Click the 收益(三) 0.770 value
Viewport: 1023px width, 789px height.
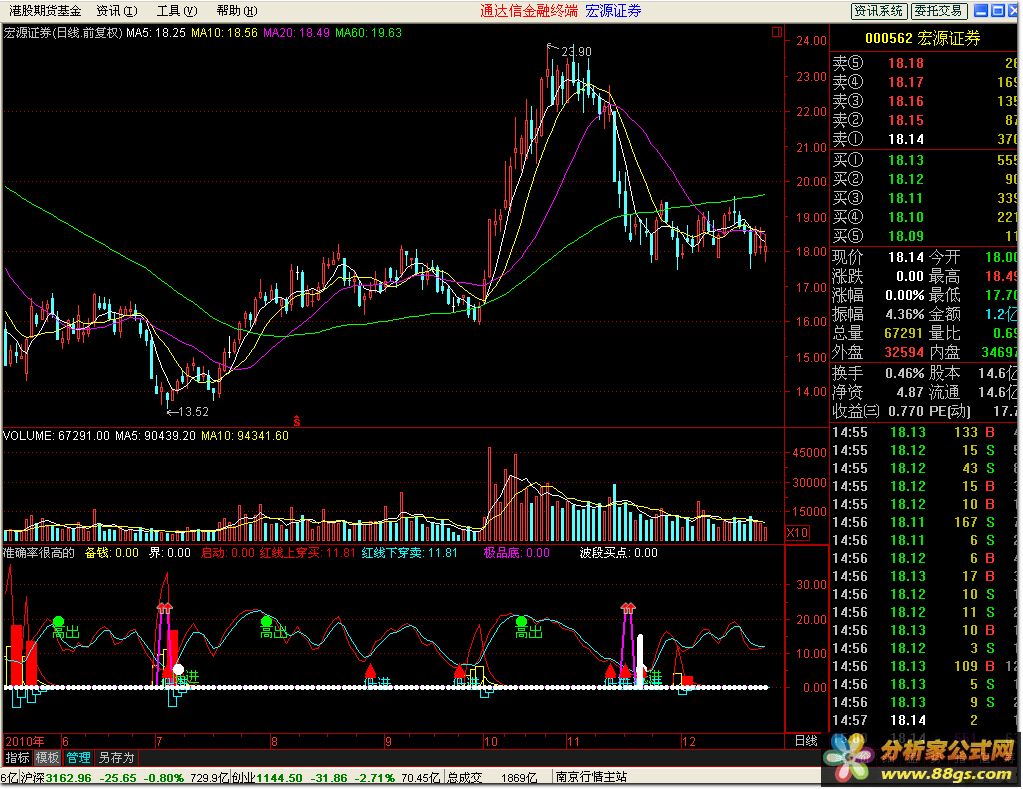click(x=906, y=411)
